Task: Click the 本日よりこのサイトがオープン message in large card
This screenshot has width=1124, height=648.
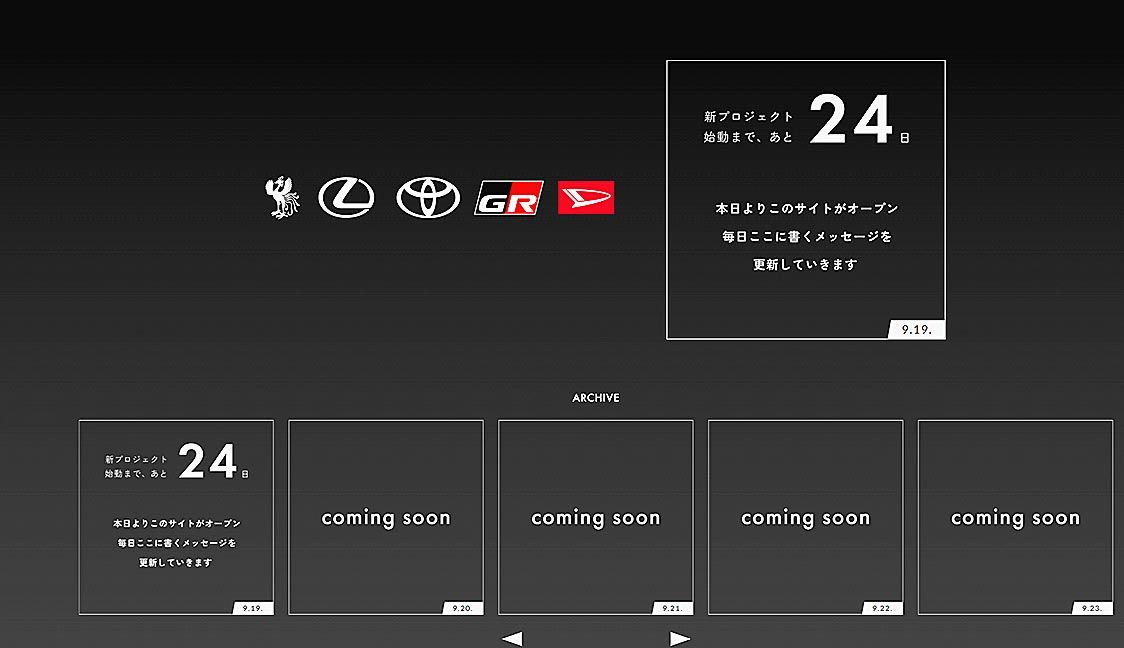Action: click(x=806, y=209)
